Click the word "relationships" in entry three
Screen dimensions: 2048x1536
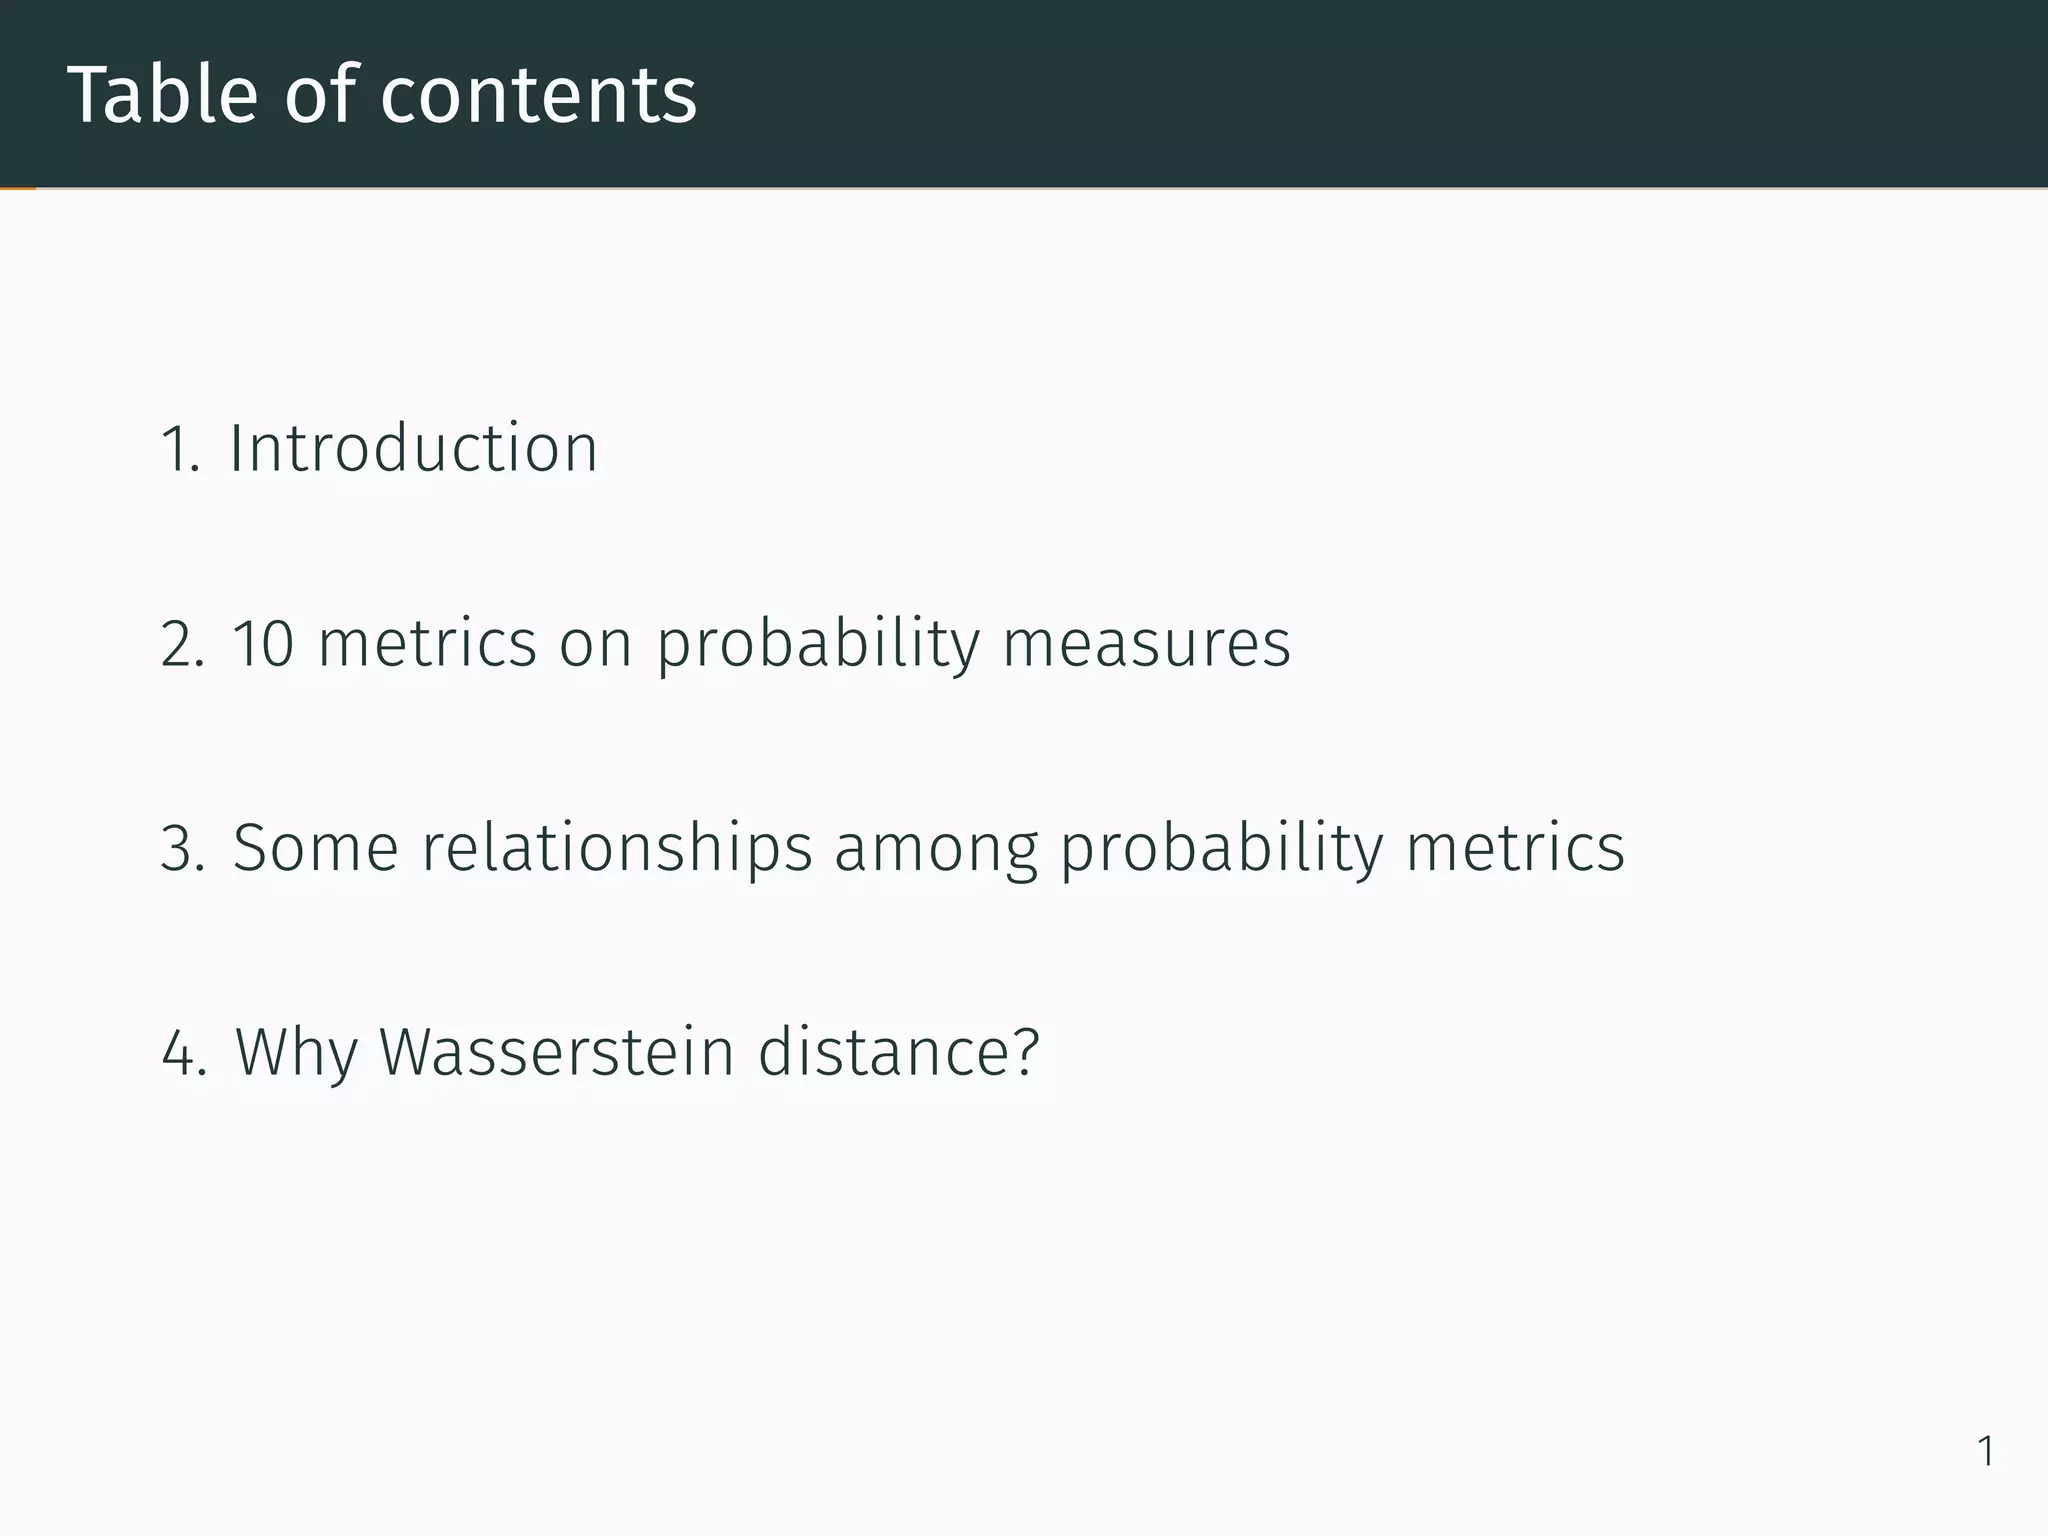(x=617, y=848)
